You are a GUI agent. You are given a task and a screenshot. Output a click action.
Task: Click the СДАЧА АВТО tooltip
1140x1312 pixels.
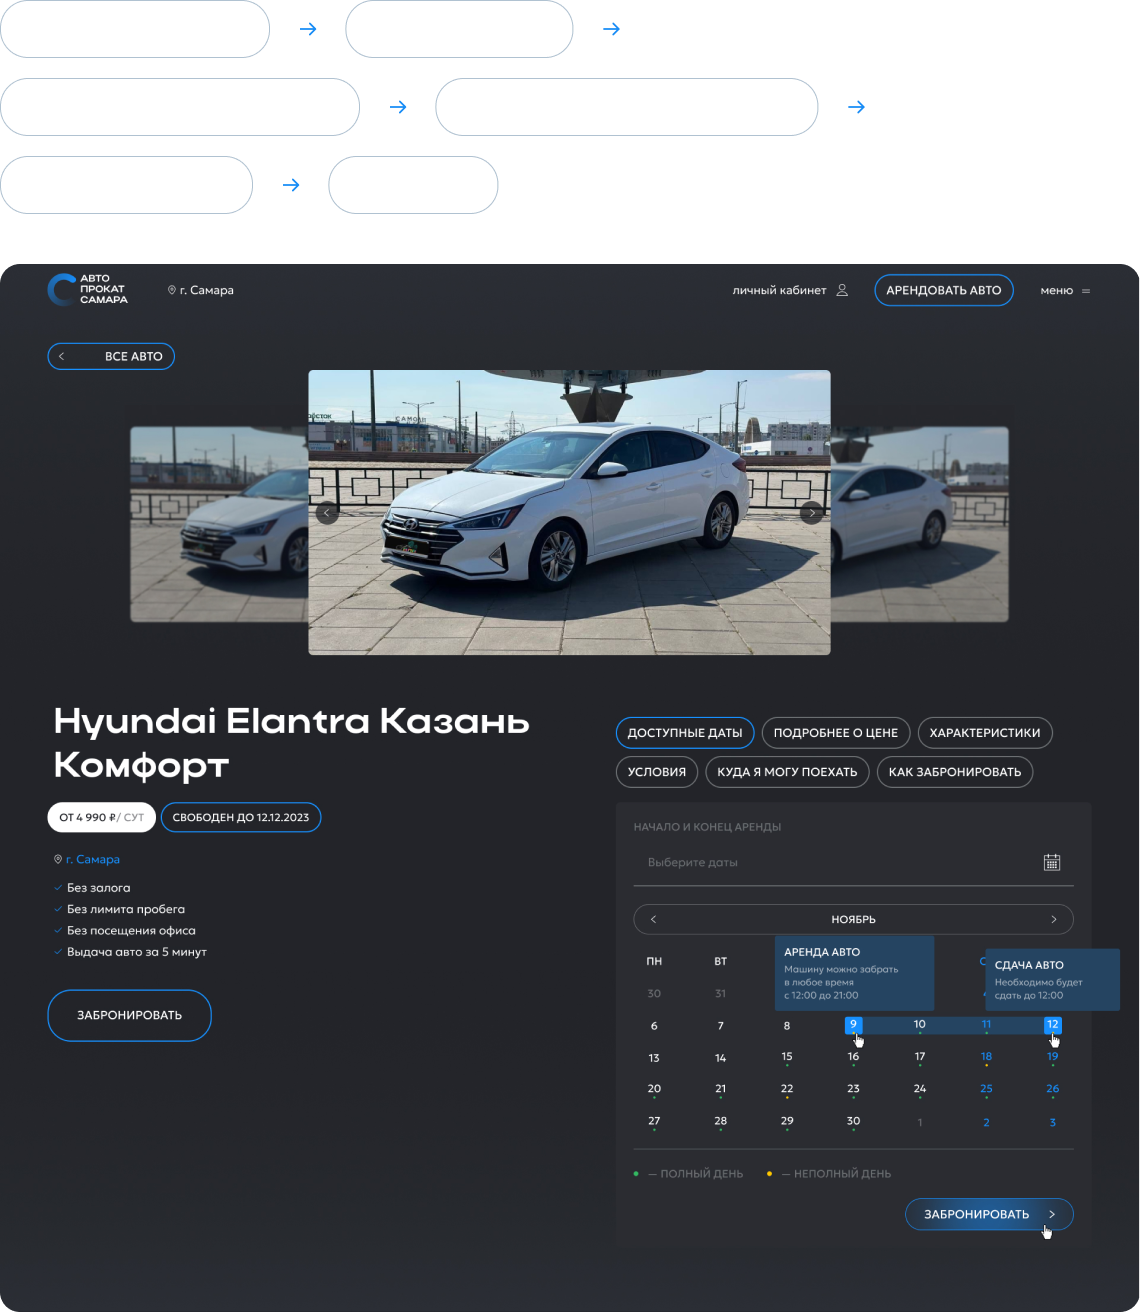tap(1052, 980)
